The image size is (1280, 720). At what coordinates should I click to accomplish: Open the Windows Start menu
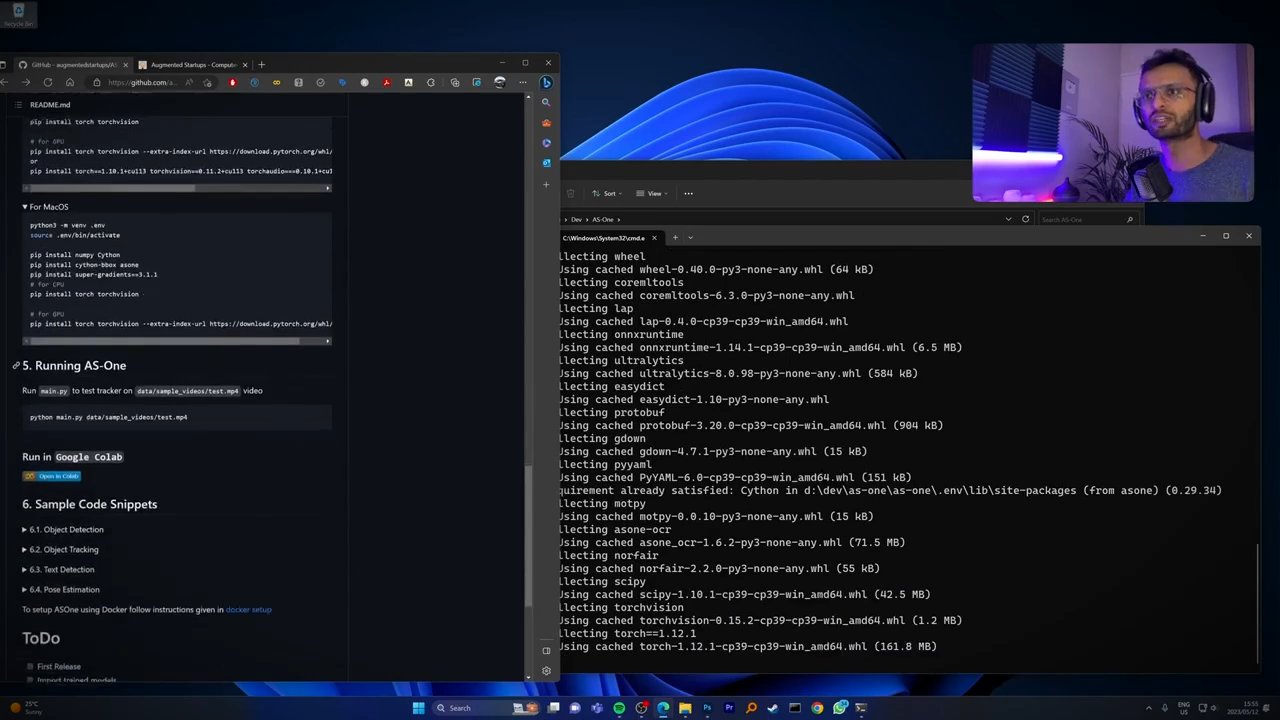click(418, 708)
